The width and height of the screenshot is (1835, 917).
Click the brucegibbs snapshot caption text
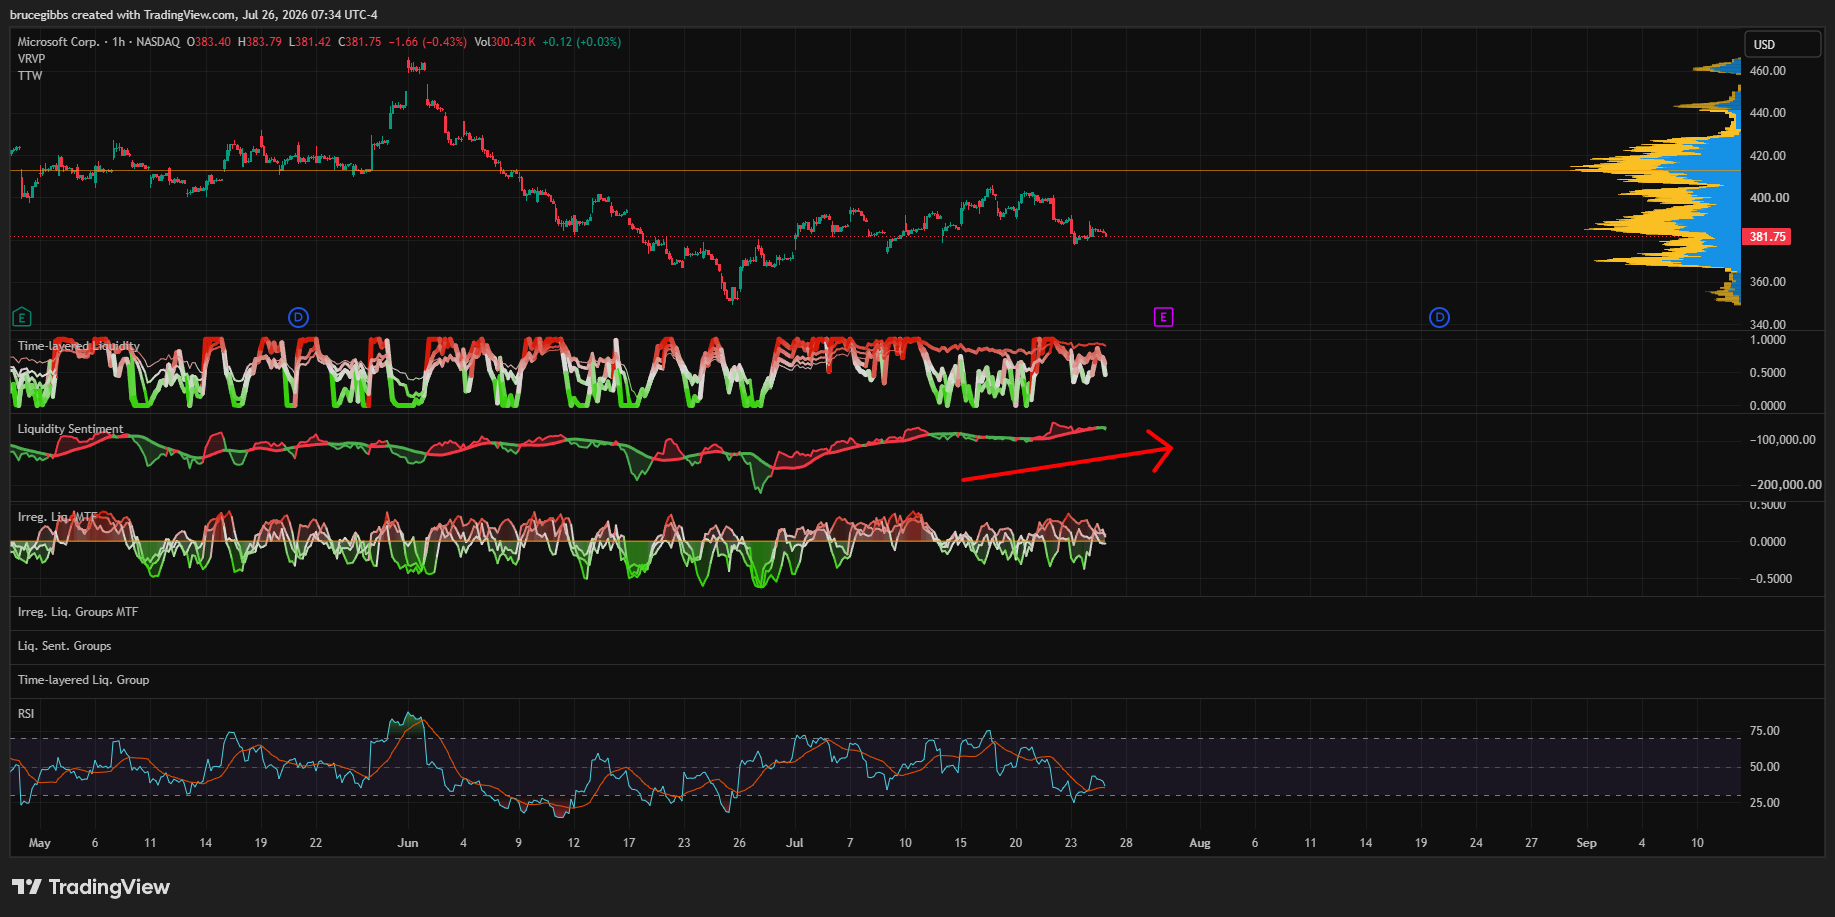pyautogui.click(x=194, y=15)
